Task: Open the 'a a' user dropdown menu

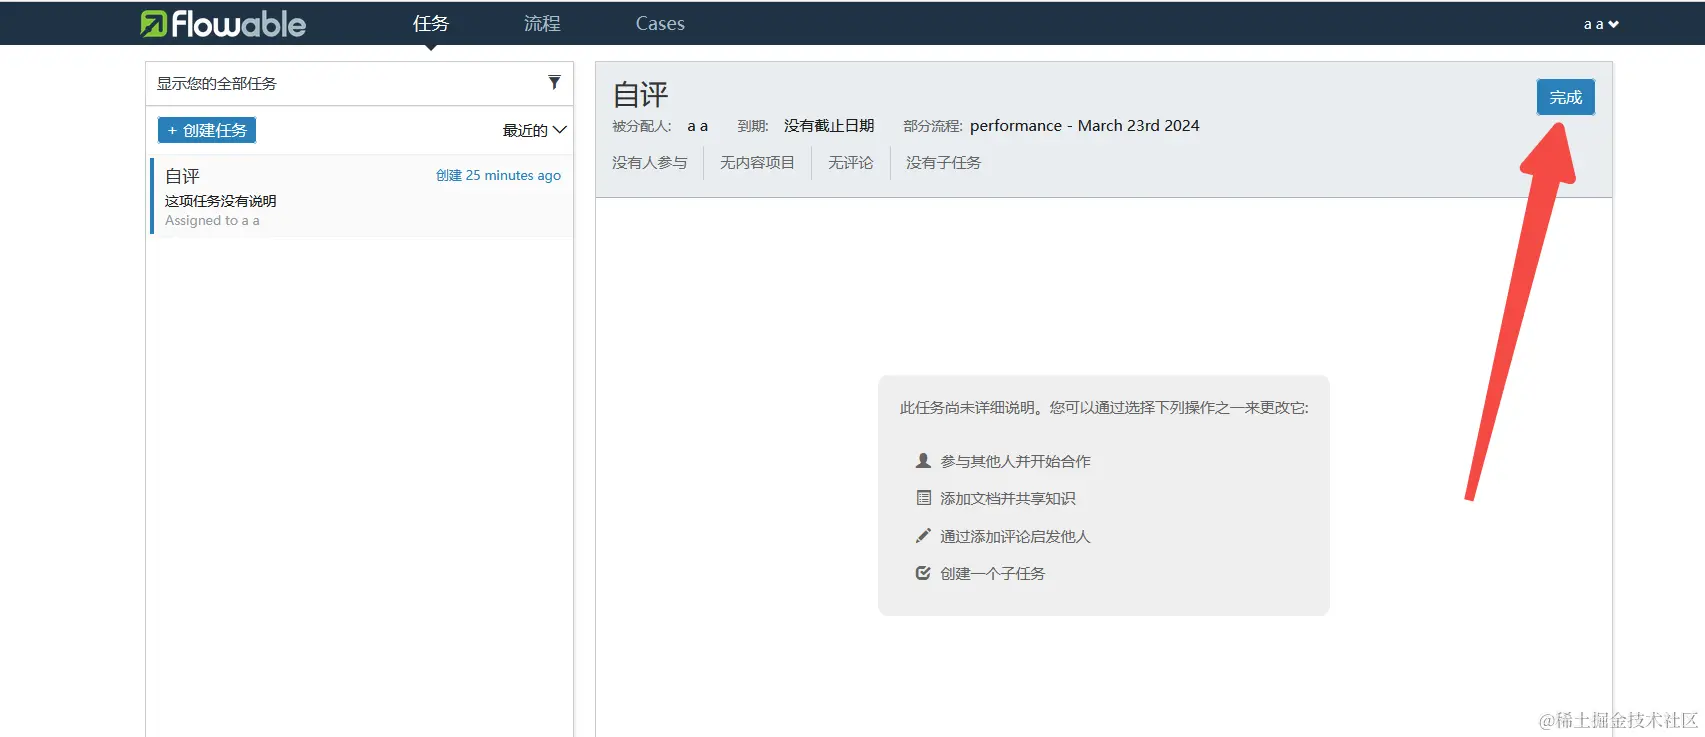Action: [1601, 24]
